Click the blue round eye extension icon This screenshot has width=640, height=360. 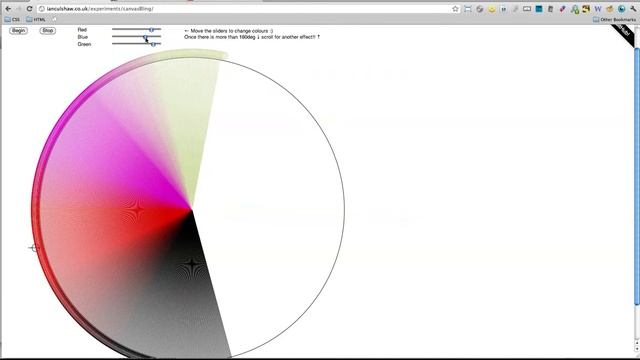tap(622, 9)
